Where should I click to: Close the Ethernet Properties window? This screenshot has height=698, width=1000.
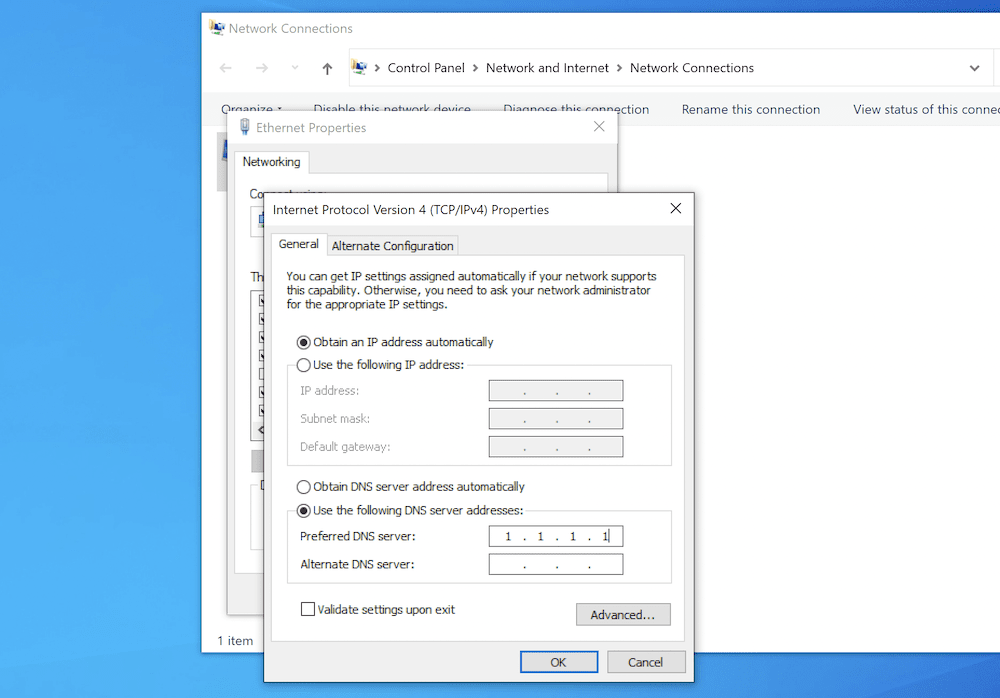pos(599,126)
